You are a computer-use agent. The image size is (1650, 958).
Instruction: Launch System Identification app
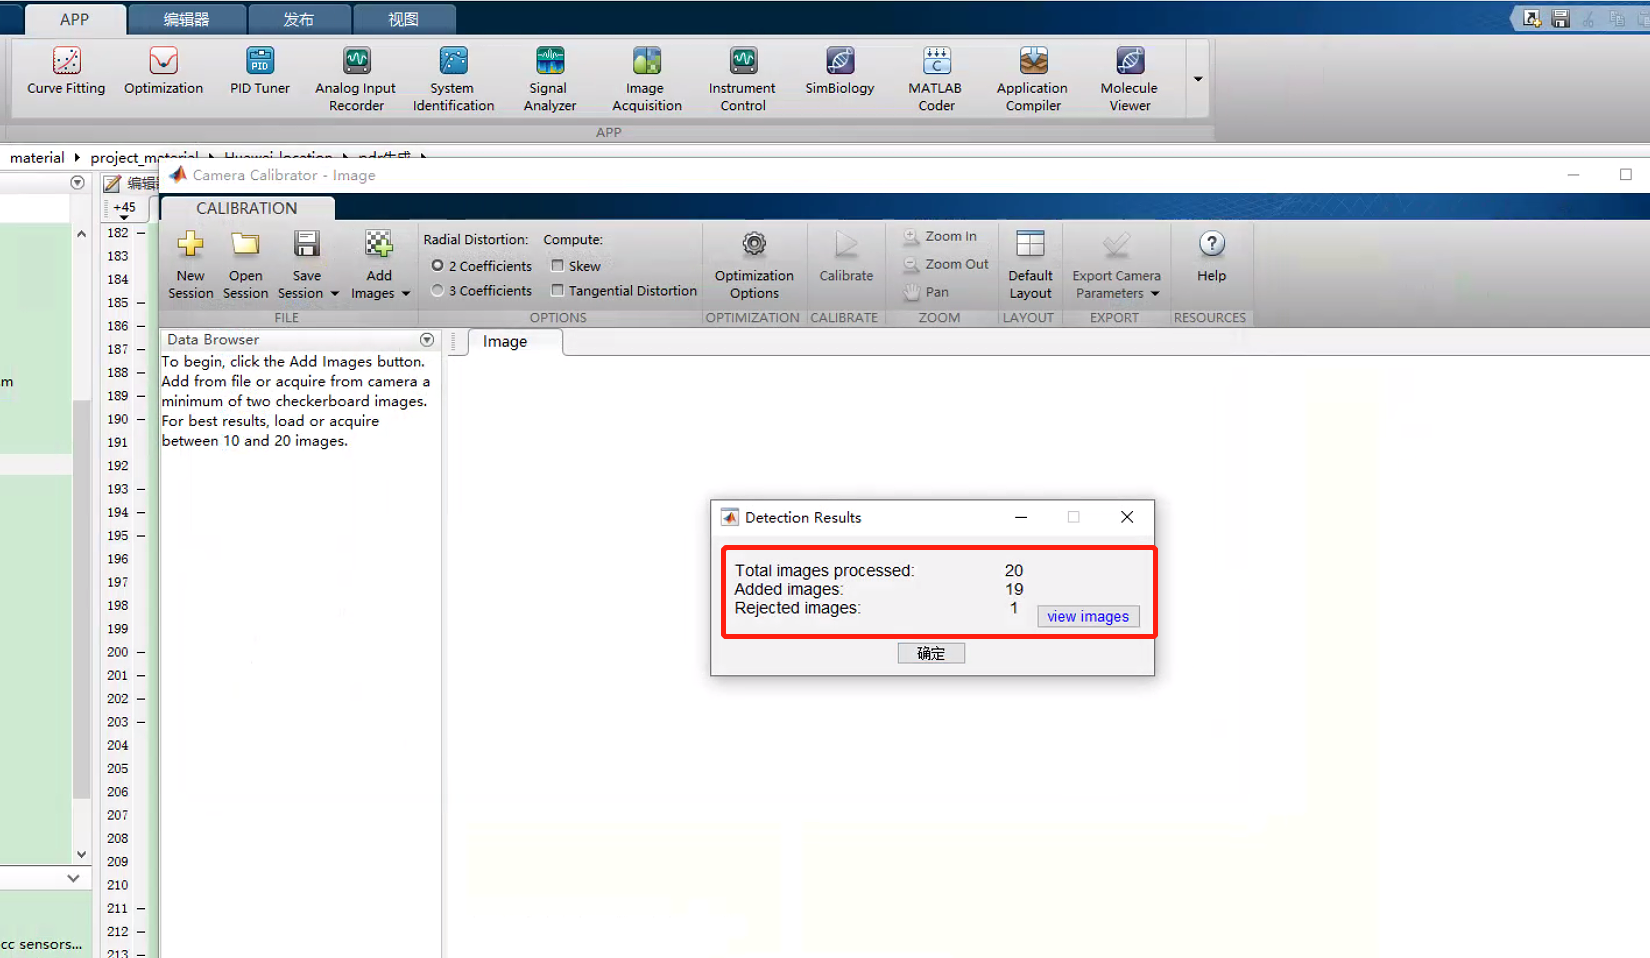pos(453,79)
